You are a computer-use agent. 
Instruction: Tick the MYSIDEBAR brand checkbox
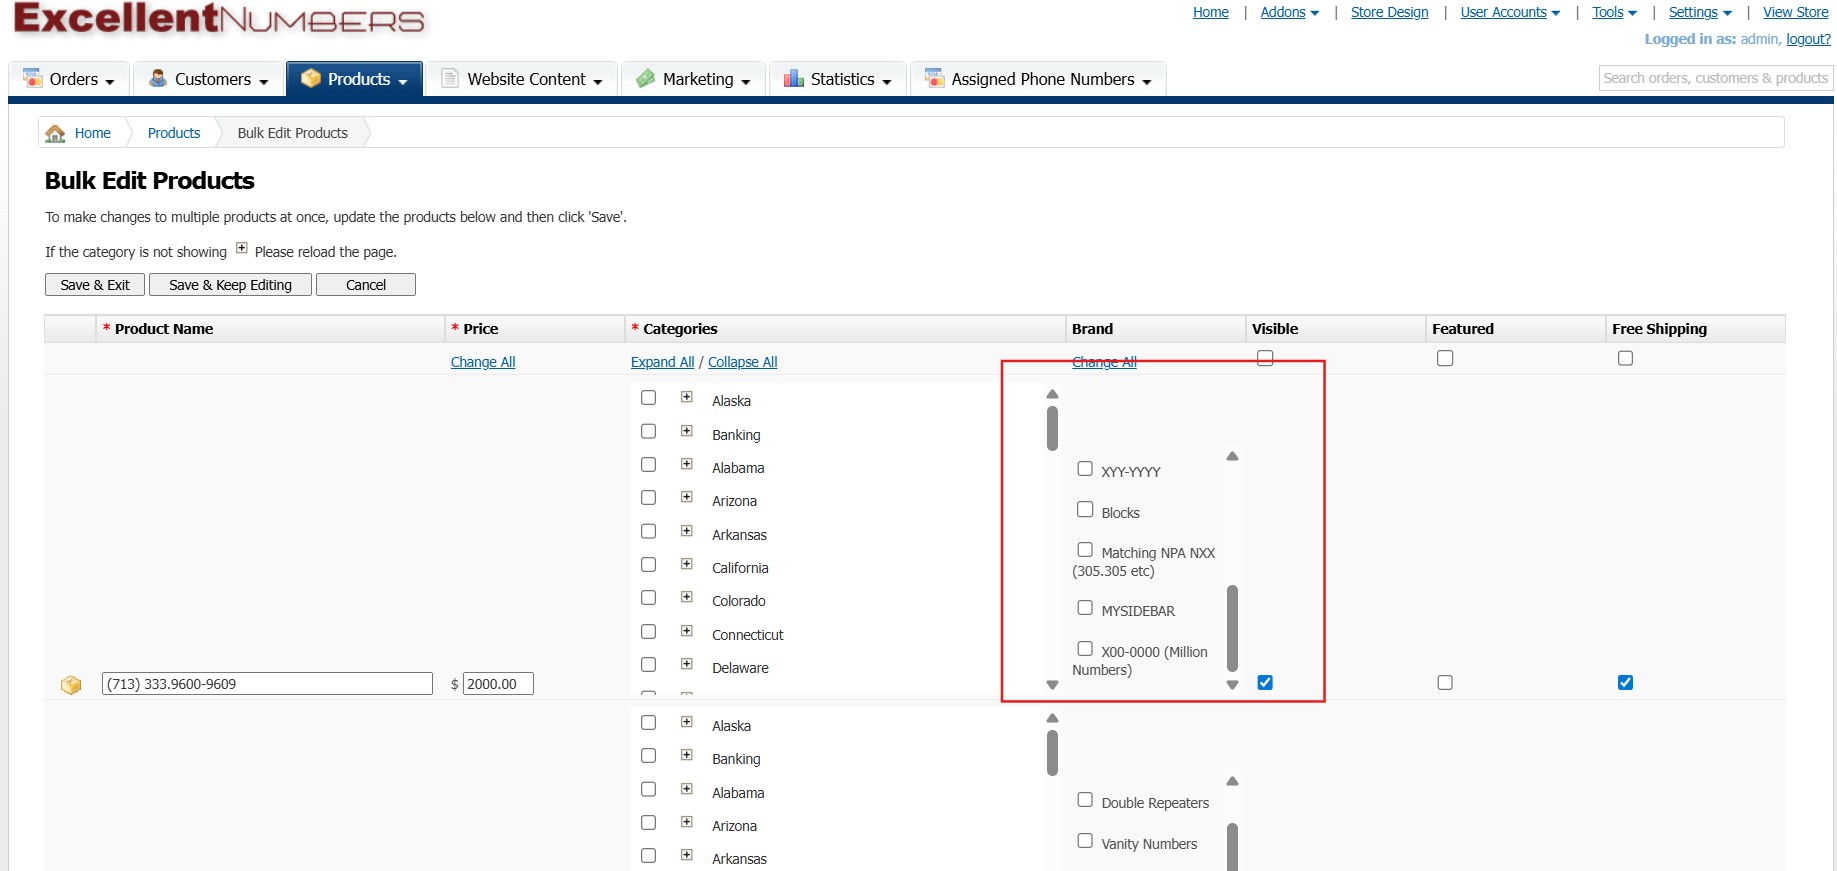[x=1085, y=608]
